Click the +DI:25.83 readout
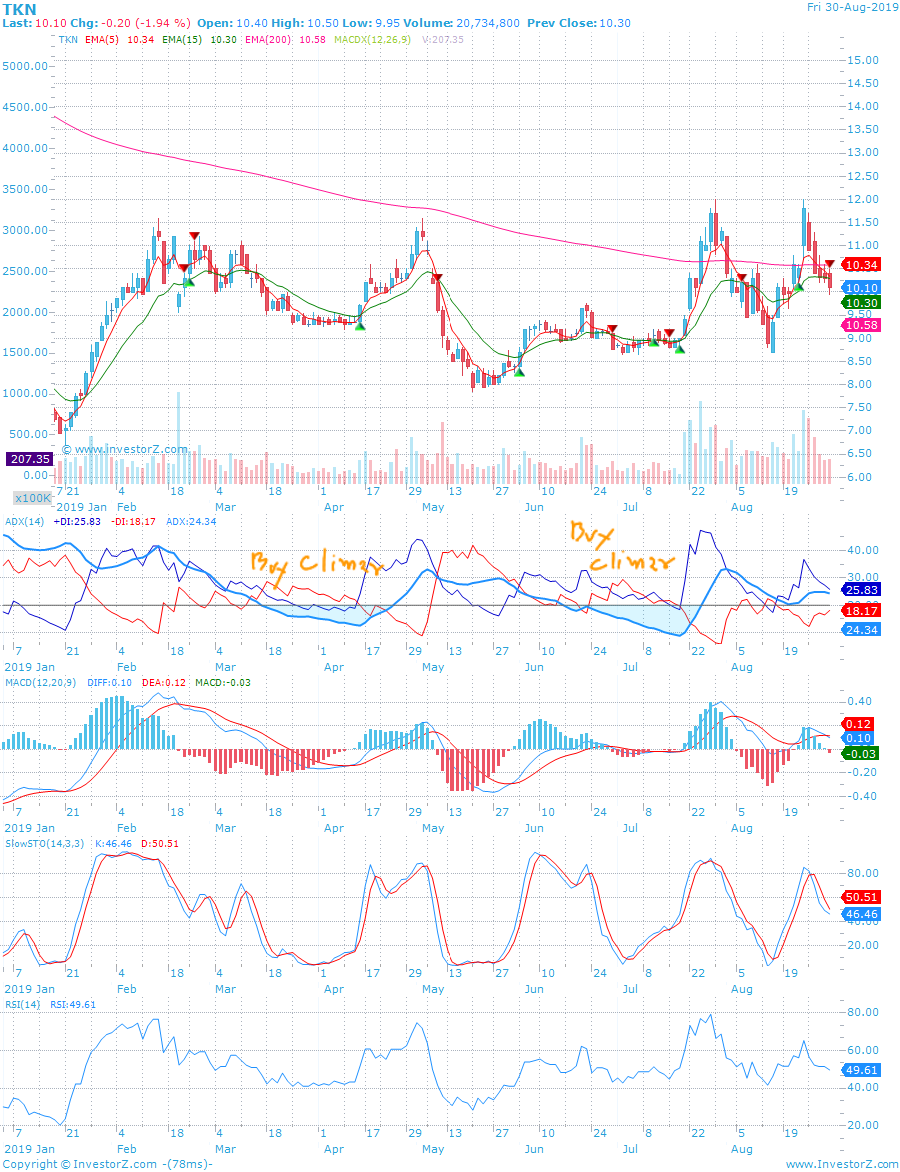 click(x=78, y=521)
